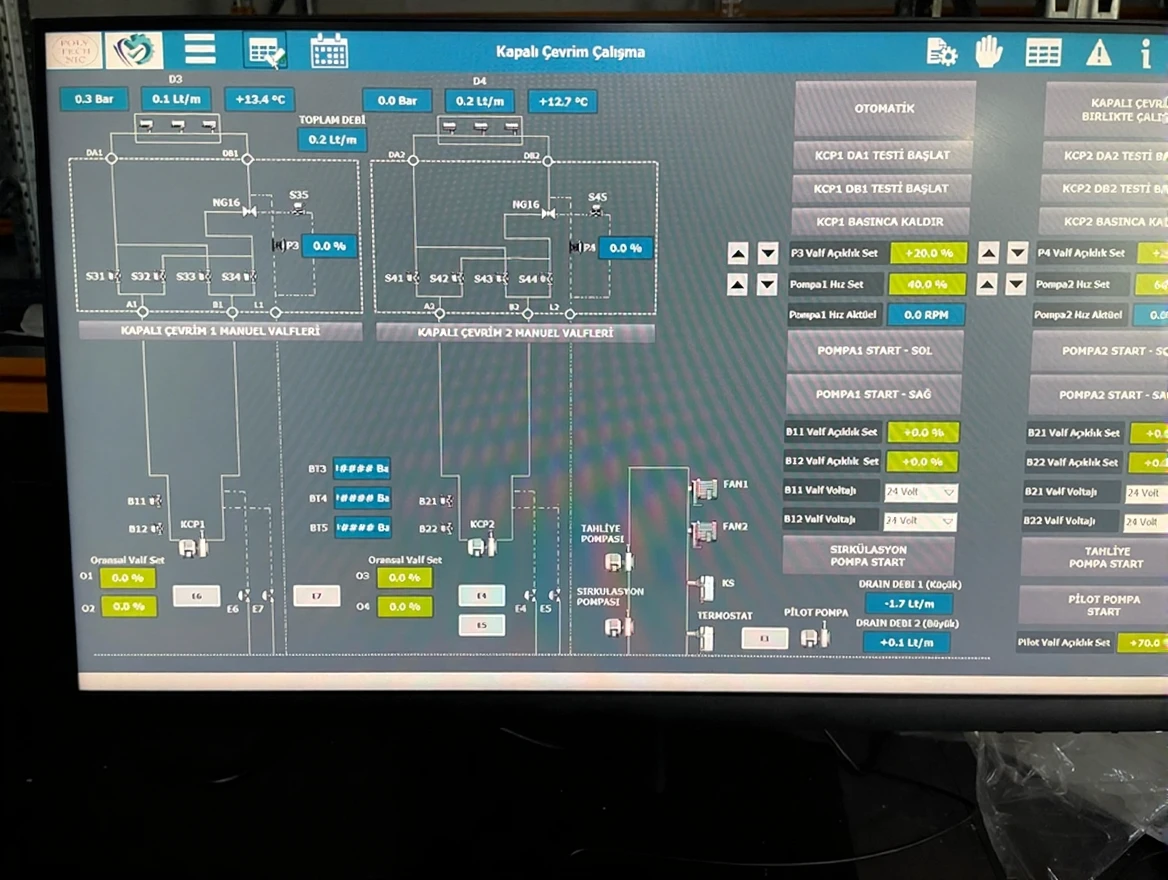Open the hamburger menu in top bar
Image resolution: width=1168 pixels, height=880 pixels.
(x=200, y=49)
